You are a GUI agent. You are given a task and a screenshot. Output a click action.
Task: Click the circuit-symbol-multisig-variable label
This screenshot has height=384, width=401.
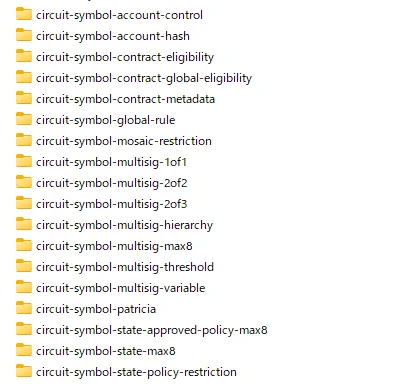tap(121, 288)
